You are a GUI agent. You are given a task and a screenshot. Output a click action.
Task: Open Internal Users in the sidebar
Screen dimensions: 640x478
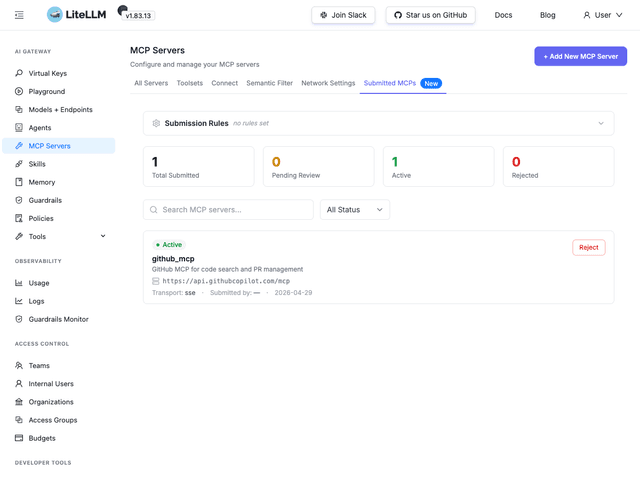(x=59, y=384)
